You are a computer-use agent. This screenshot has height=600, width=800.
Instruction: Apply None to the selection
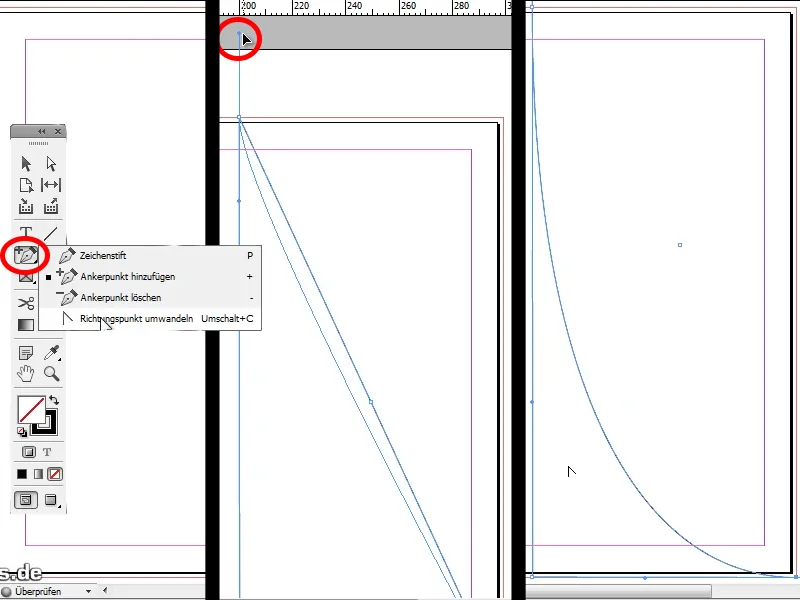coord(55,474)
